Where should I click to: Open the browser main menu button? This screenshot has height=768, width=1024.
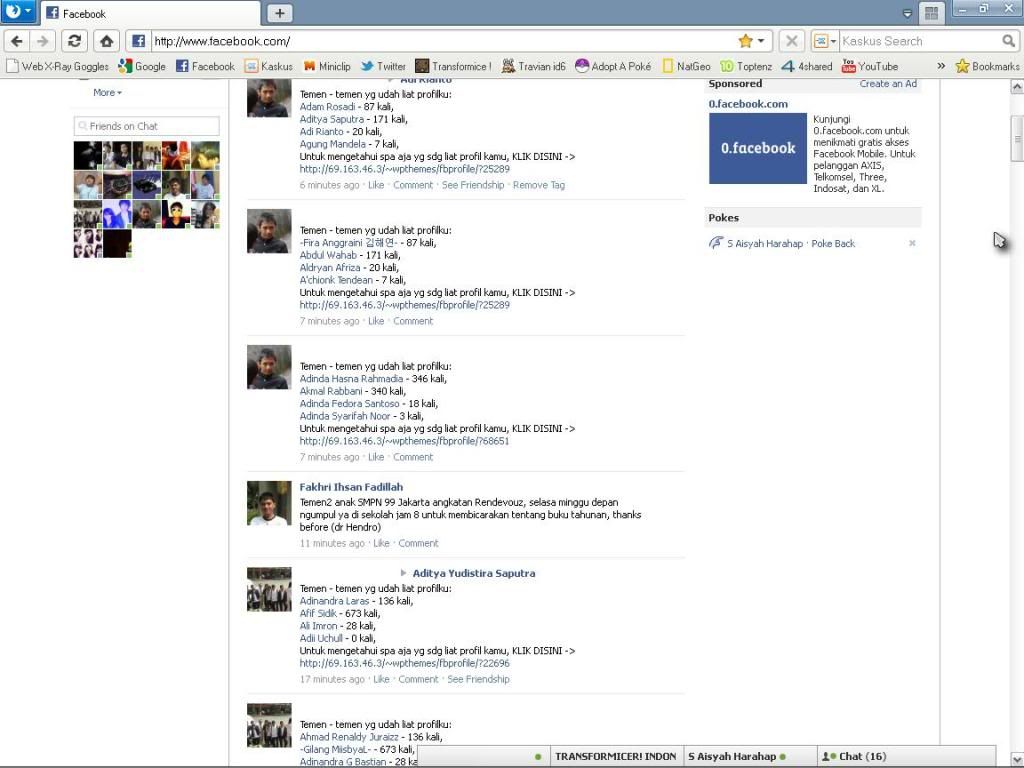(x=18, y=11)
